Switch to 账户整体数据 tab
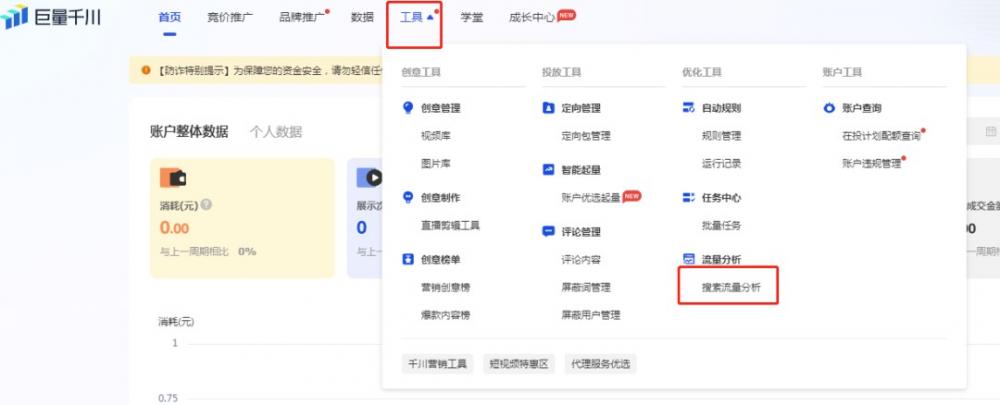 [189, 132]
